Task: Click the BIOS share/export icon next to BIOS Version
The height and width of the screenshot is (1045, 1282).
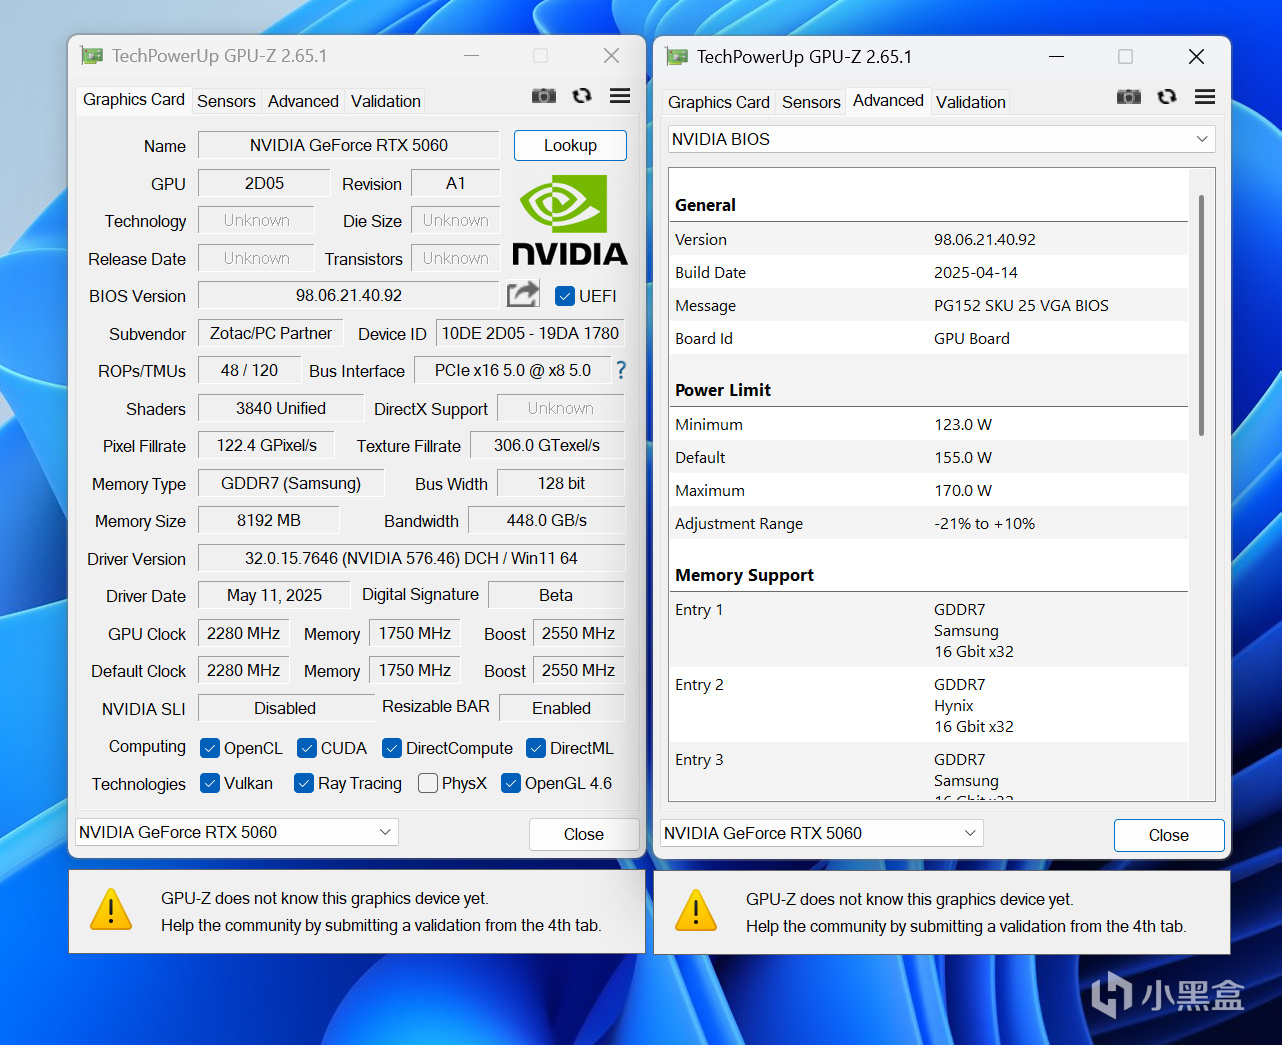Action: tap(521, 294)
